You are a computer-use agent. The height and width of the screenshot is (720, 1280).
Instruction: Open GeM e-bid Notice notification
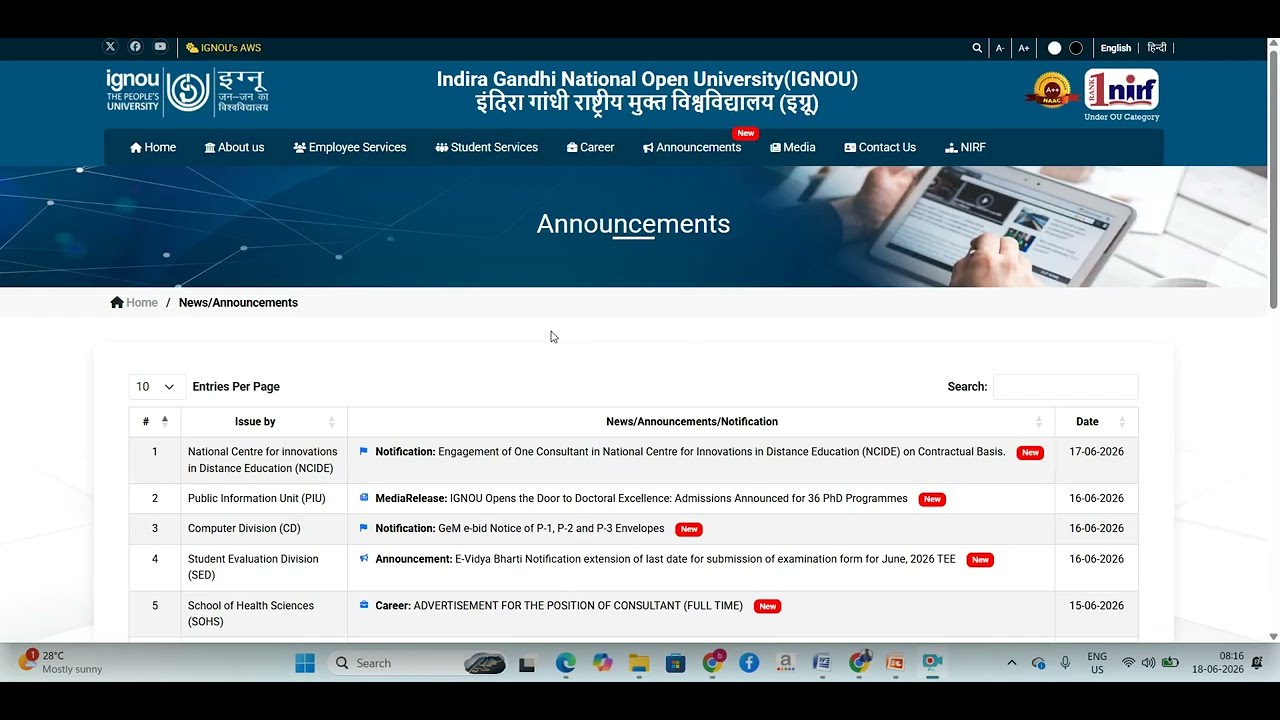(x=520, y=528)
